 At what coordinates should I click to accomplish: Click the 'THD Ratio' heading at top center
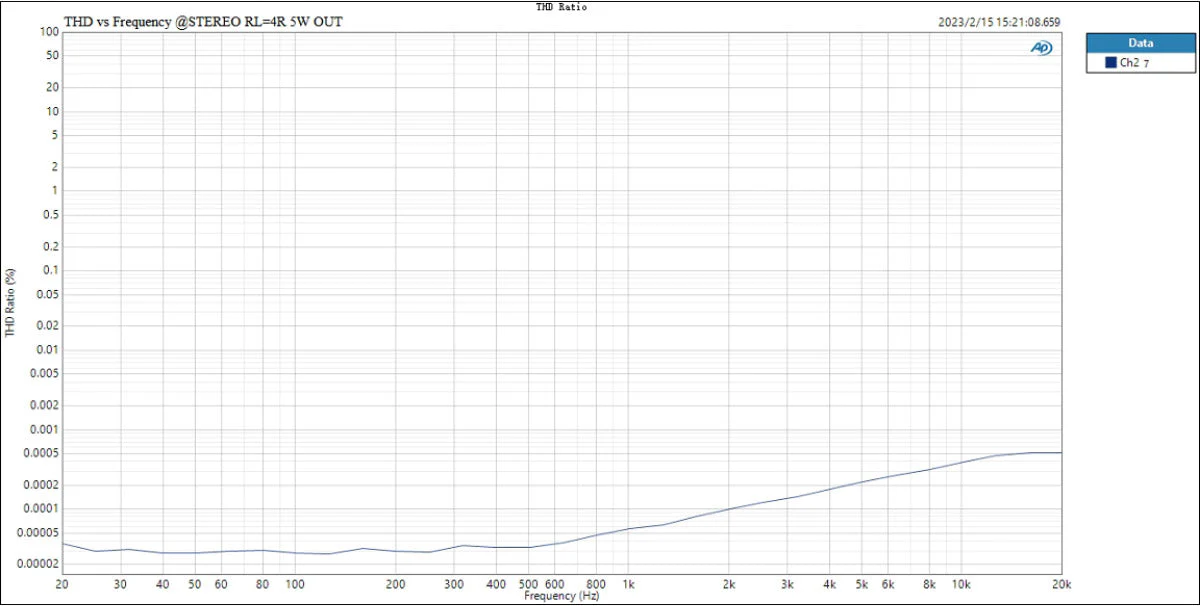[561, 6]
